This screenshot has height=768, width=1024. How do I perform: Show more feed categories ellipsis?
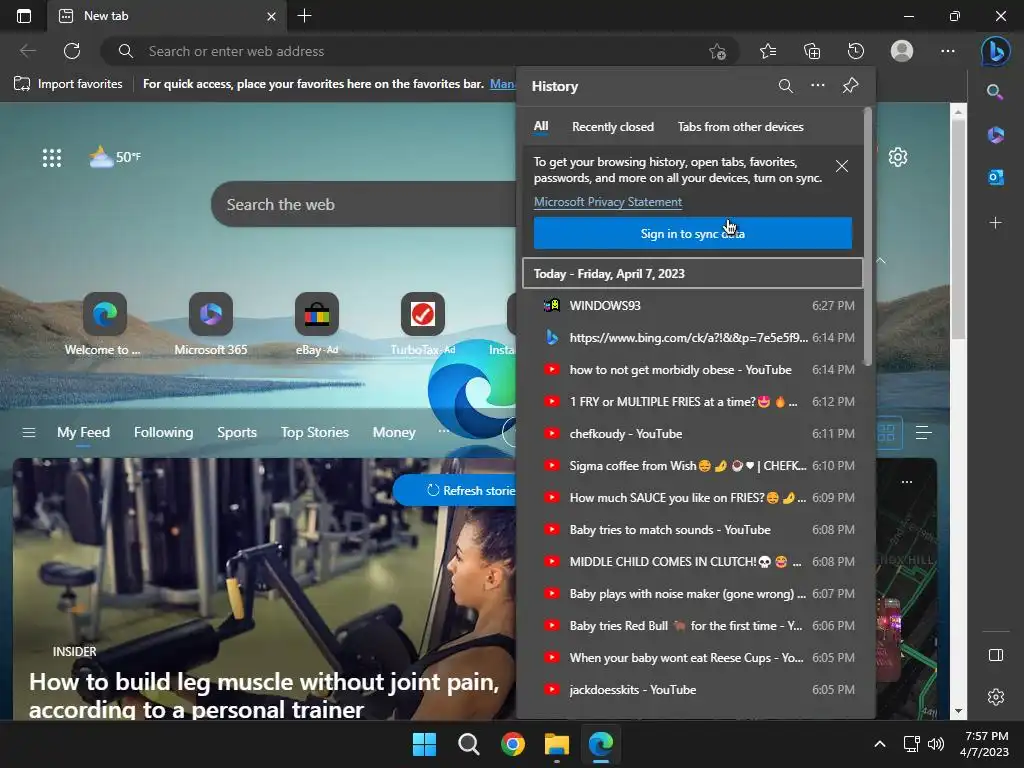[443, 432]
